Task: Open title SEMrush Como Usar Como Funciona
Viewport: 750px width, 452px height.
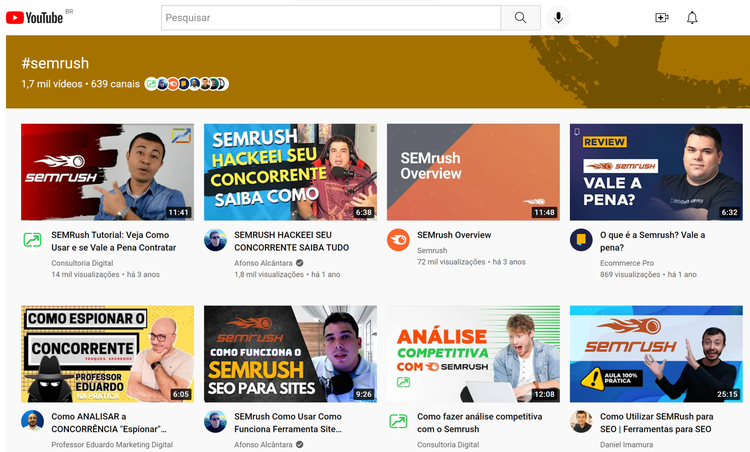Action: pyautogui.click(x=288, y=423)
